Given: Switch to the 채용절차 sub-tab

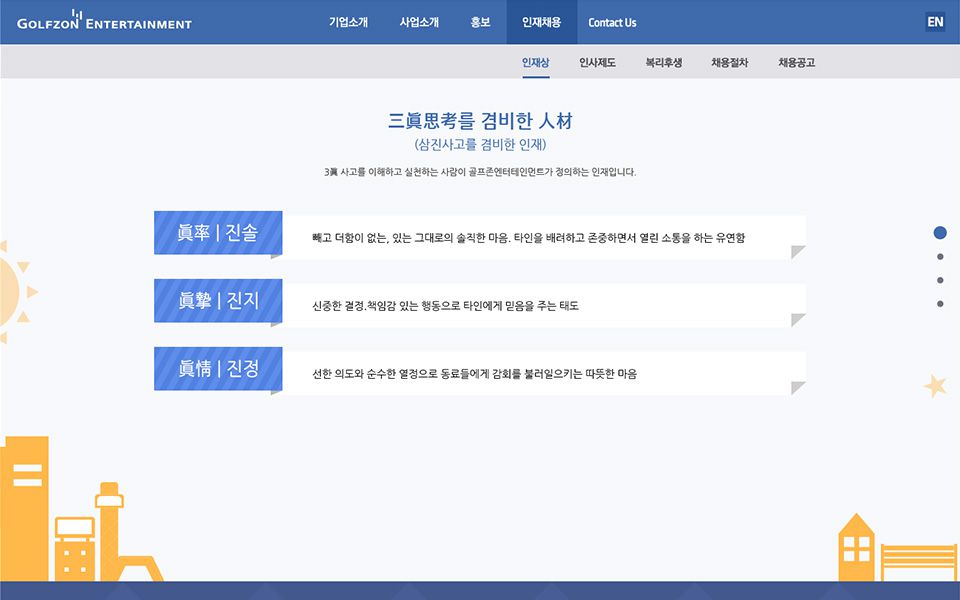Looking at the screenshot, I should pyautogui.click(x=729, y=62).
